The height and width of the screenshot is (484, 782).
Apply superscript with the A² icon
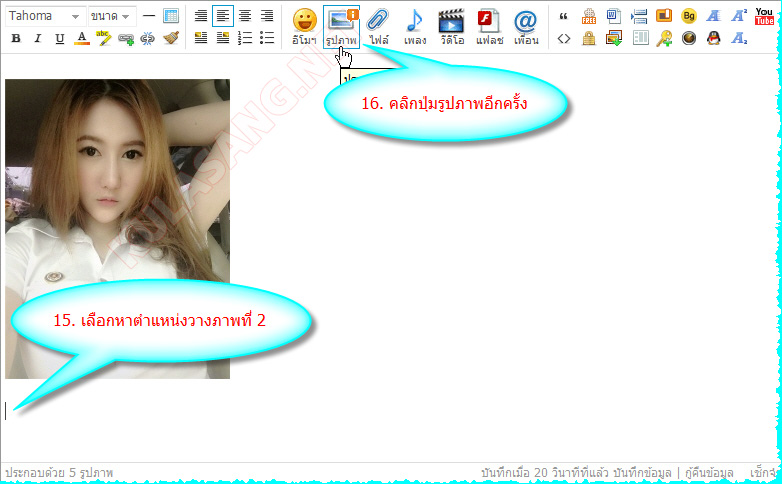(739, 16)
